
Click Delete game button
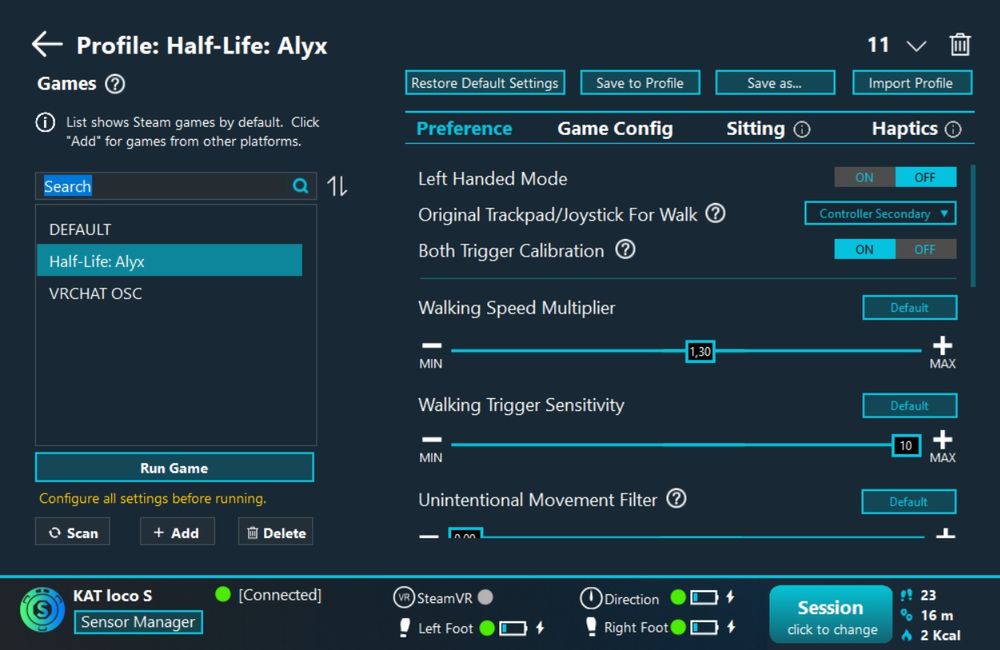point(276,532)
